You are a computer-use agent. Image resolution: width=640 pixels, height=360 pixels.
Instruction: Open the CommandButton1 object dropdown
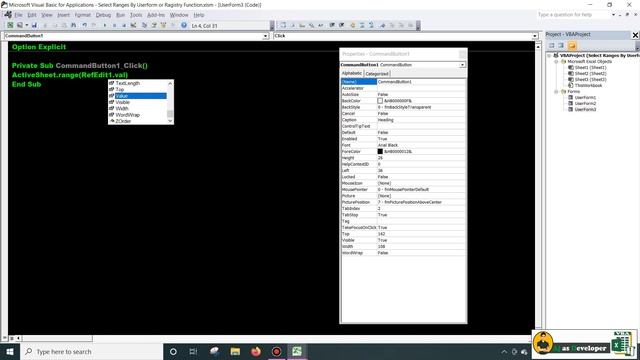coord(265,36)
